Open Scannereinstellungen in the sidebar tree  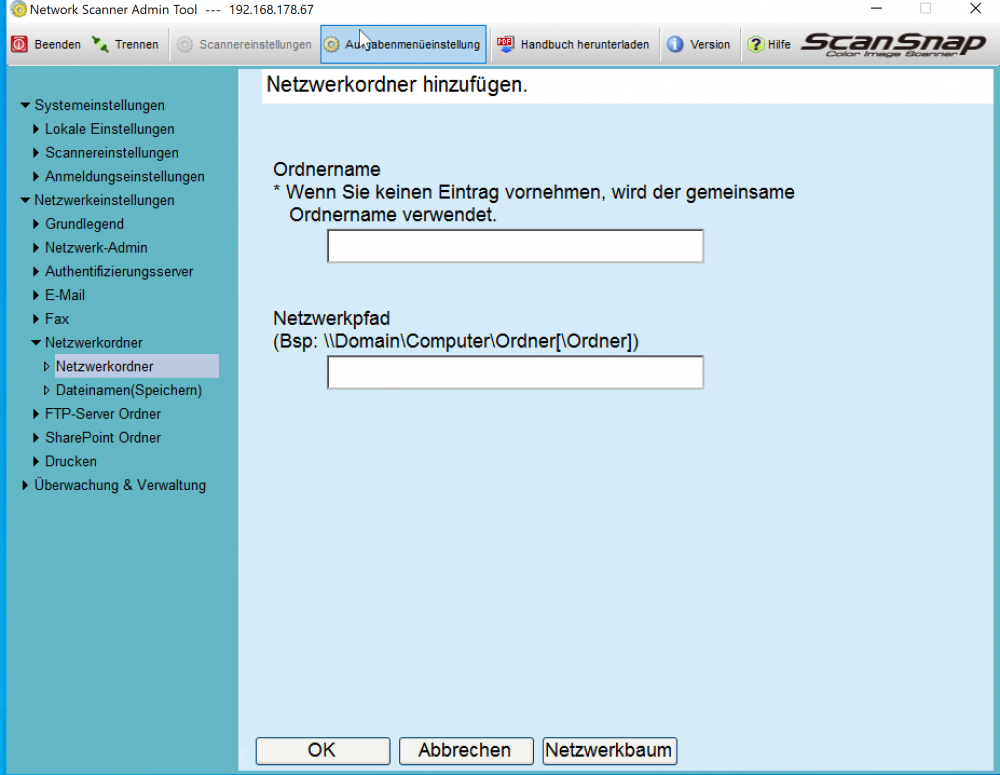click(112, 152)
